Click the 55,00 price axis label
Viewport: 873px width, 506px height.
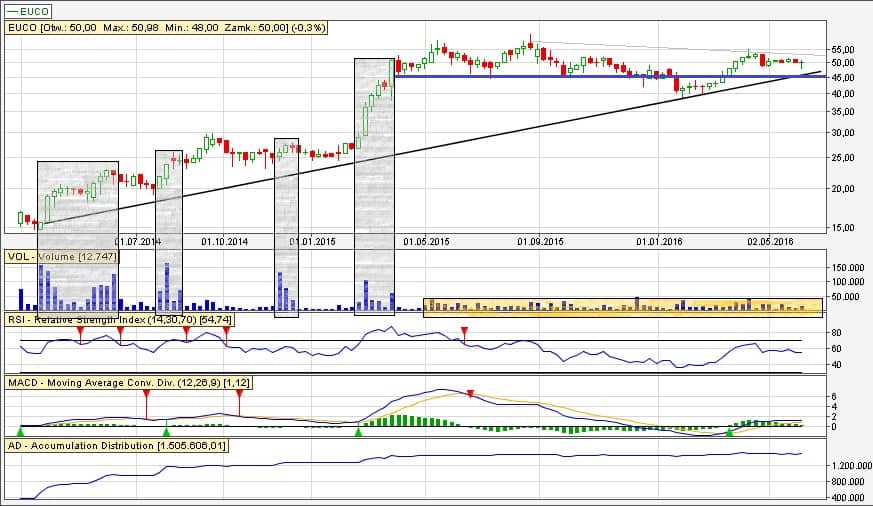842,49
